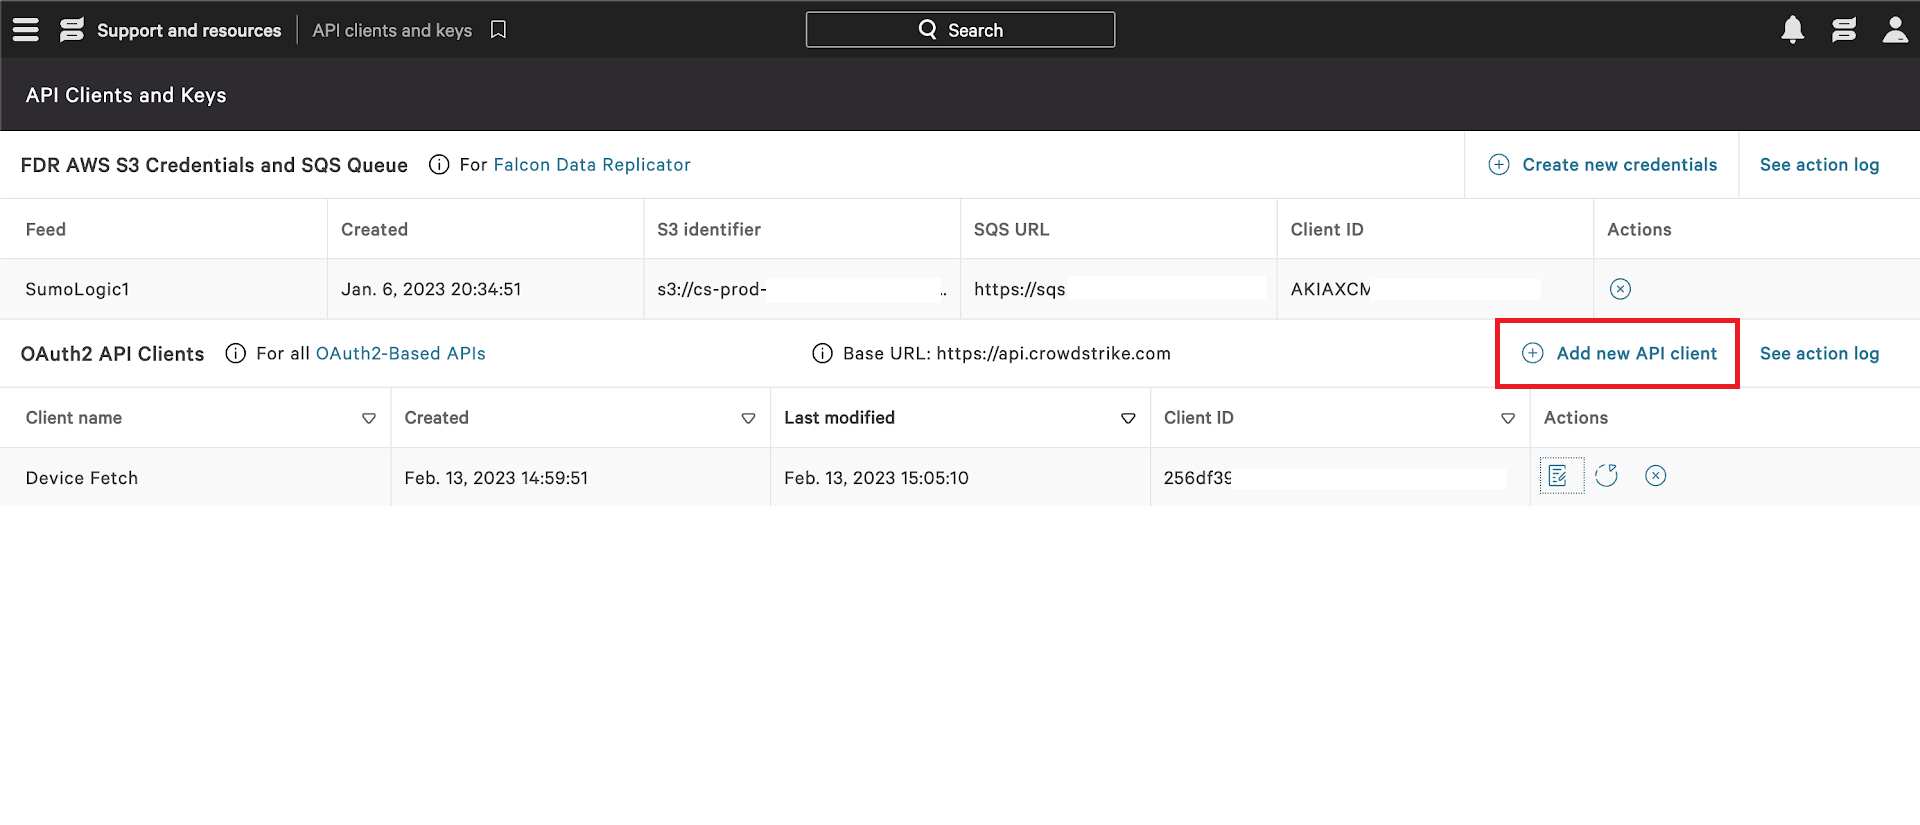Screen dimensions: 1920x825
Task: Open the Client name column sort dropdown
Action: (368, 418)
